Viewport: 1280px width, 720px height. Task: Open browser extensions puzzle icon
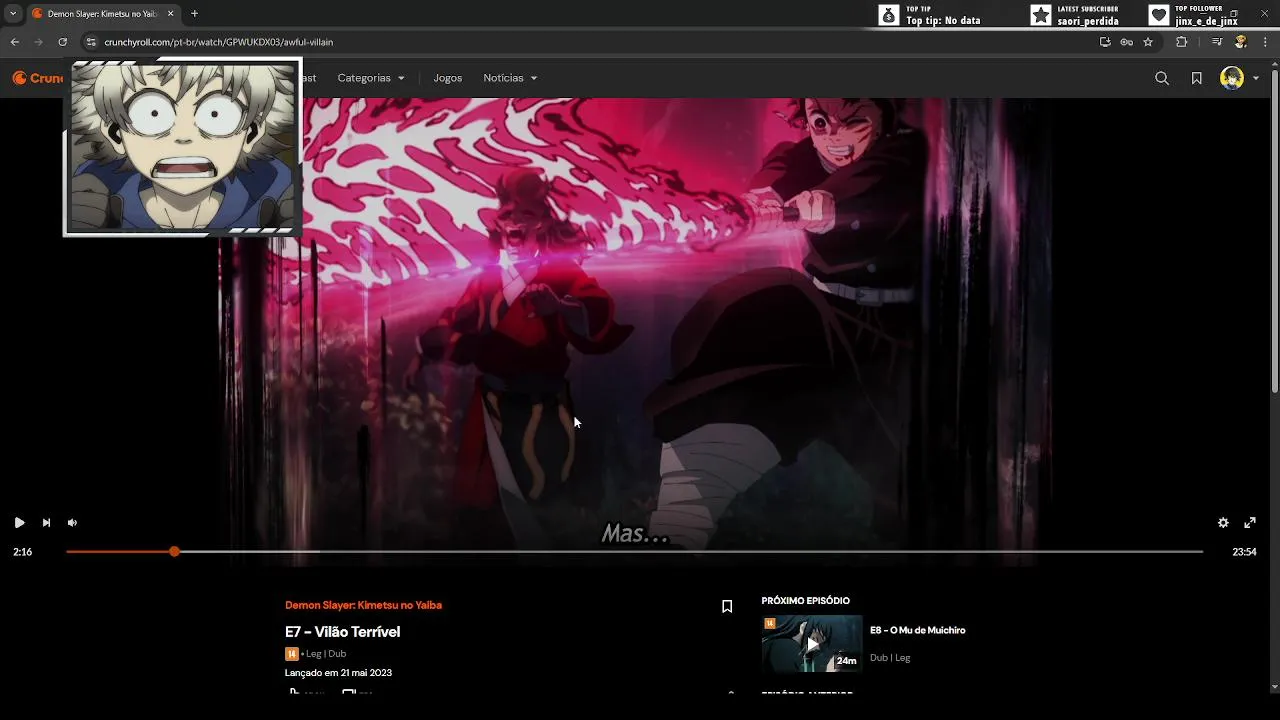click(x=1182, y=42)
